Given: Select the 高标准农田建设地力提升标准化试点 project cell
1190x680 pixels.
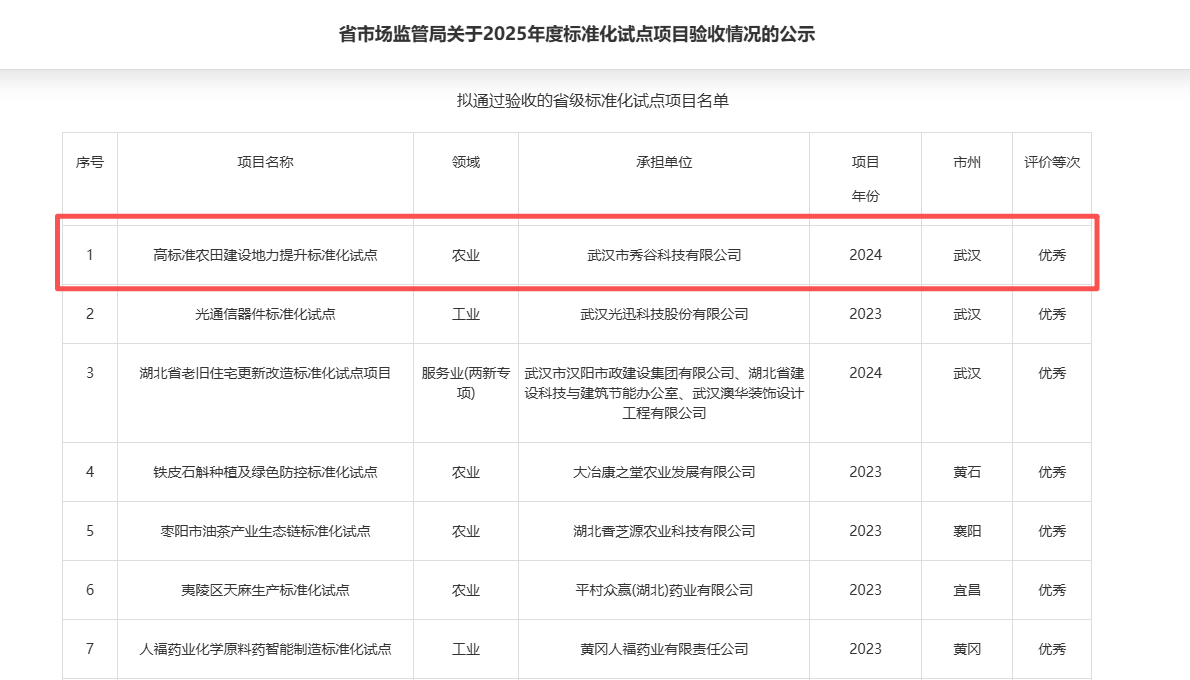Looking at the screenshot, I should click(265, 255).
